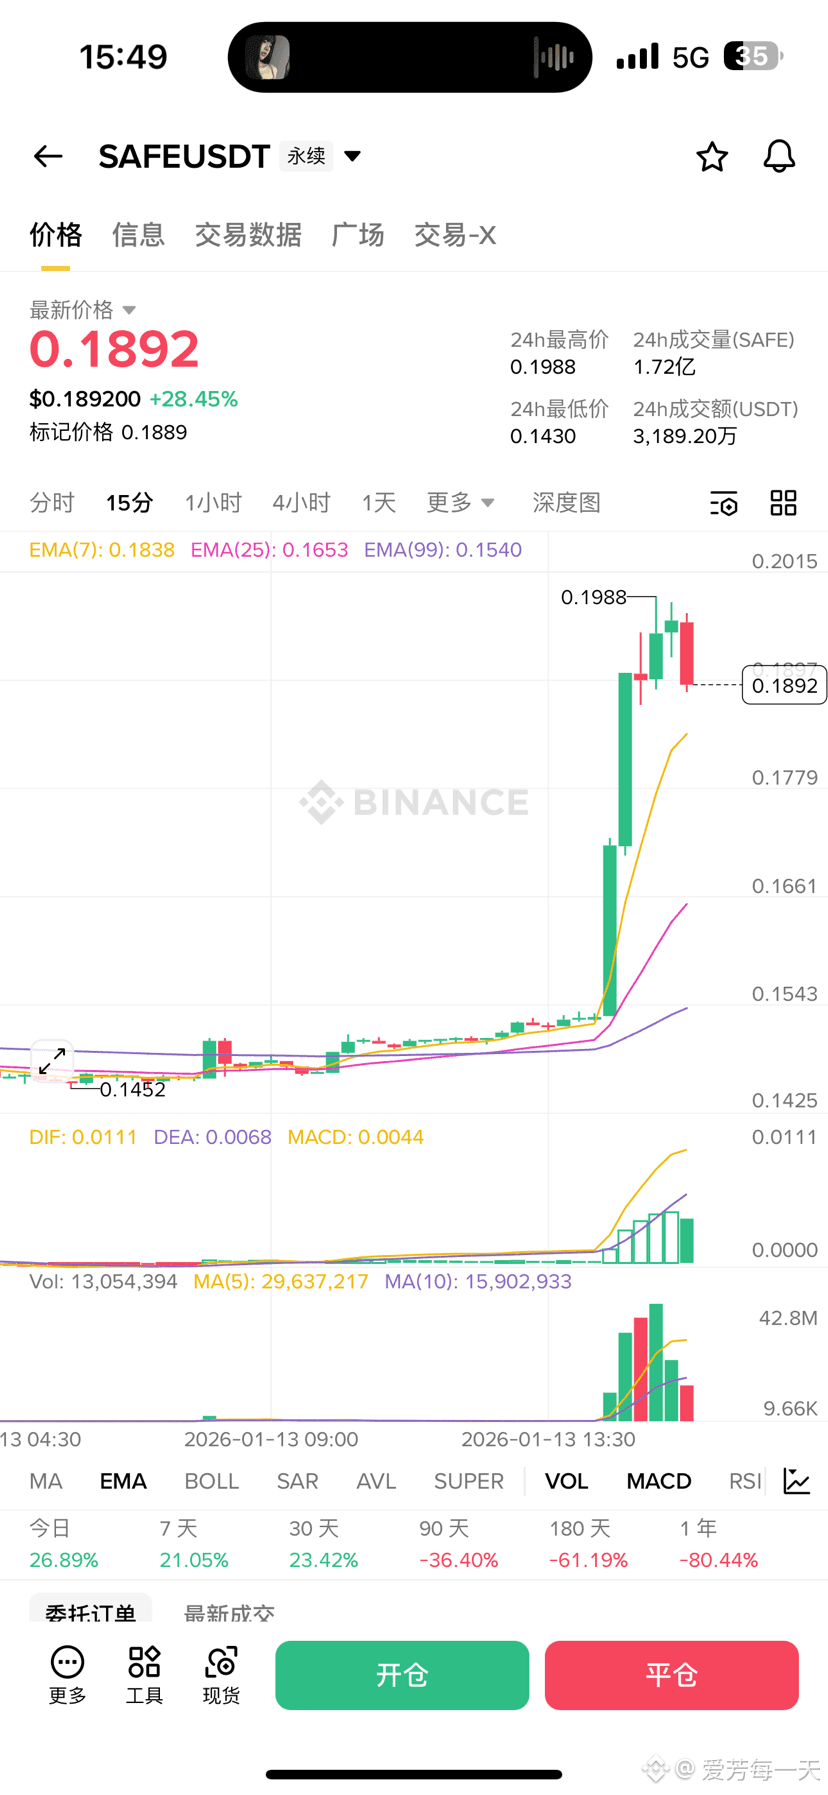
Task: Tap the current price tag 0.1892 on axis
Action: pyautogui.click(x=784, y=686)
